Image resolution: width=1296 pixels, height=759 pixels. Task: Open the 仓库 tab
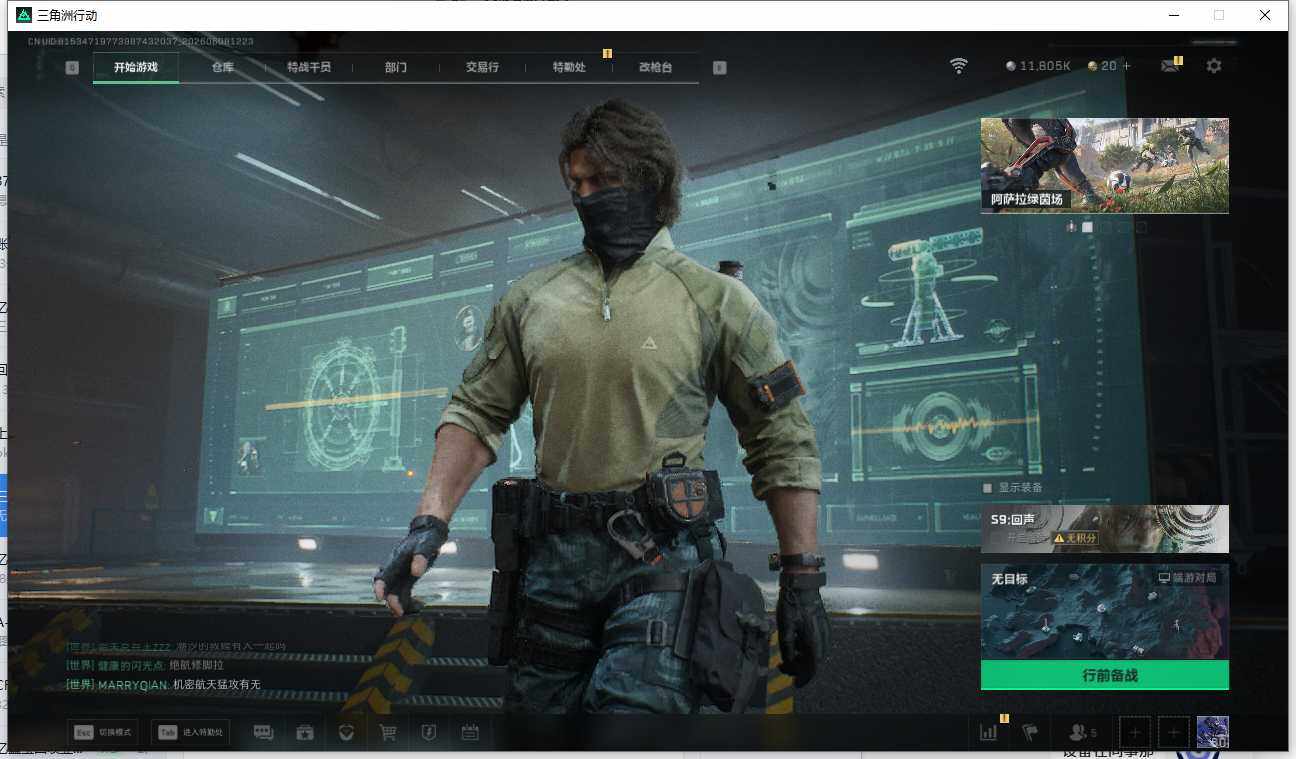click(x=222, y=67)
